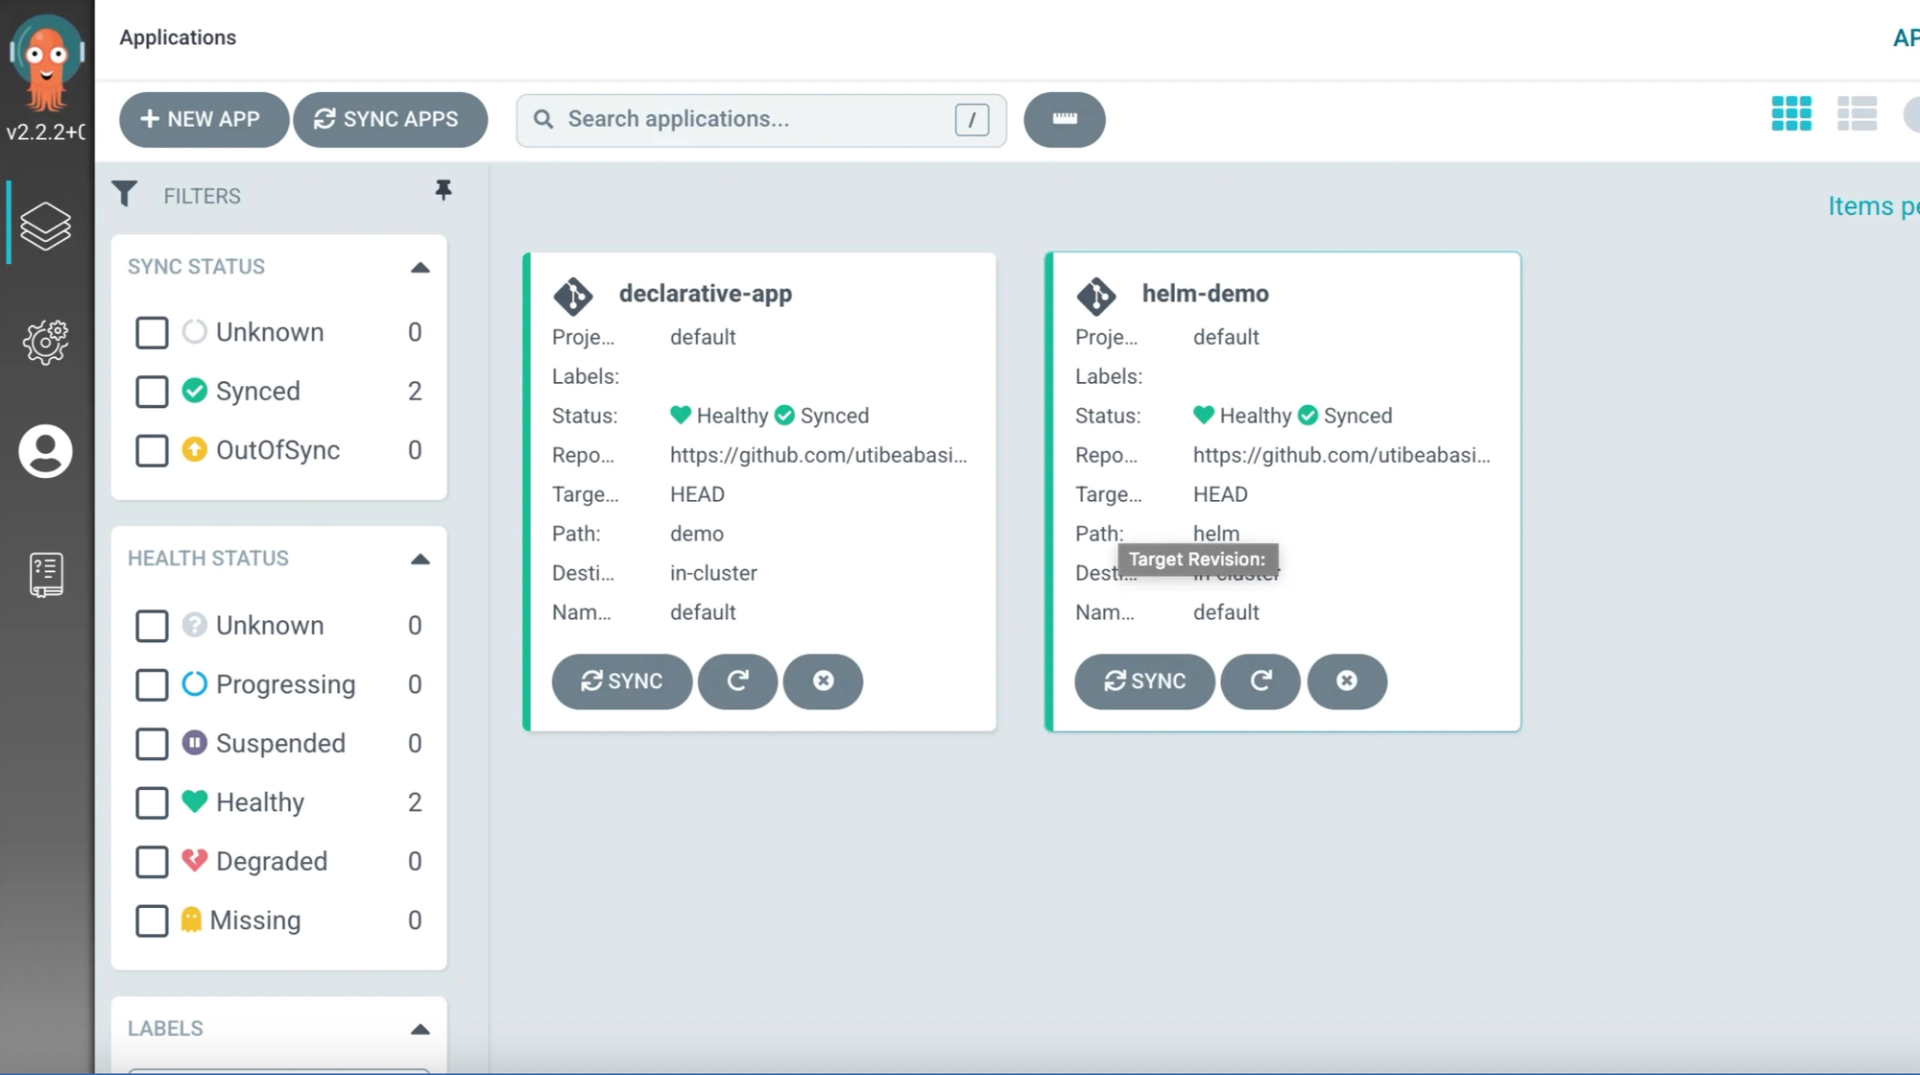The image size is (1920, 1075).
Task: Collapse the Sync Status section
Action: 420,267
